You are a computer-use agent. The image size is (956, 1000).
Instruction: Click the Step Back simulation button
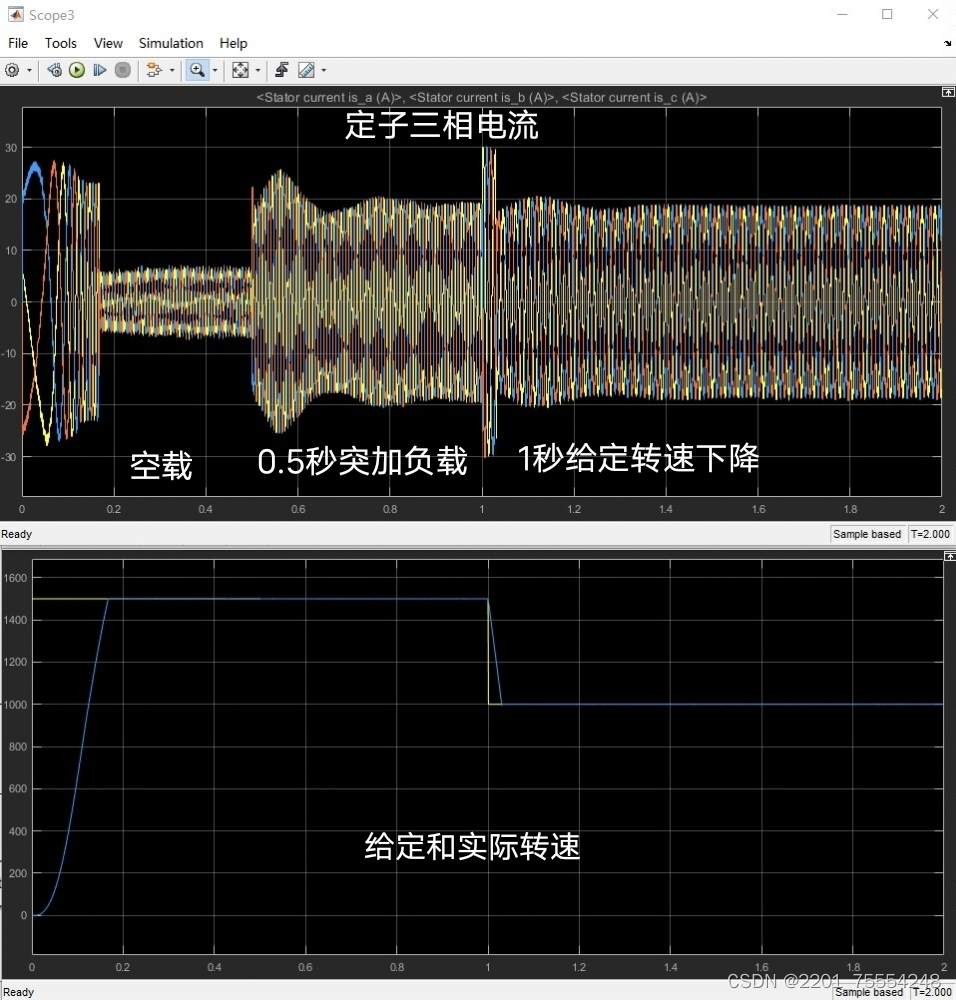[55, 70]
